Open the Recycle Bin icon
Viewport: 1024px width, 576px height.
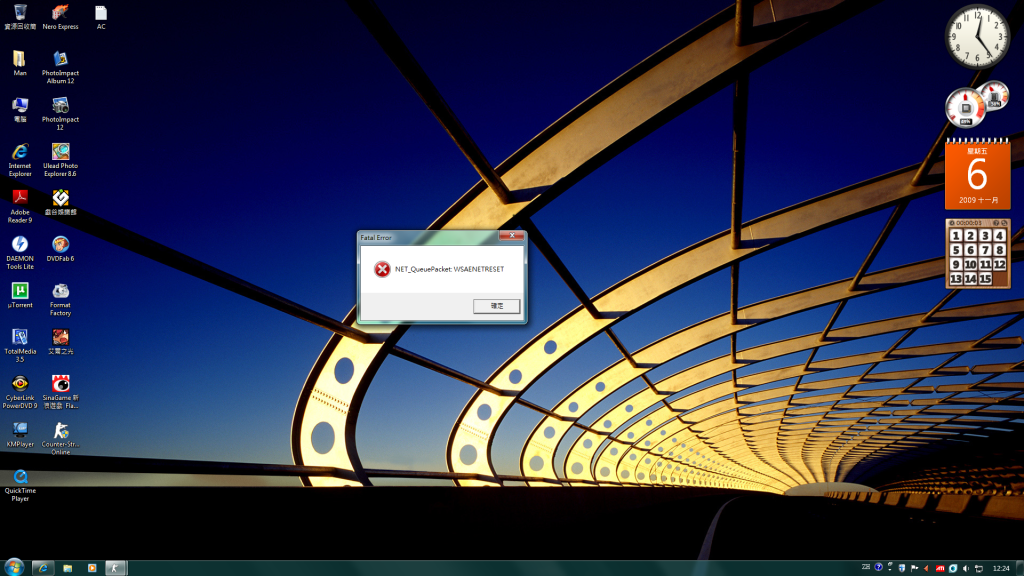(x=20, y=13)
